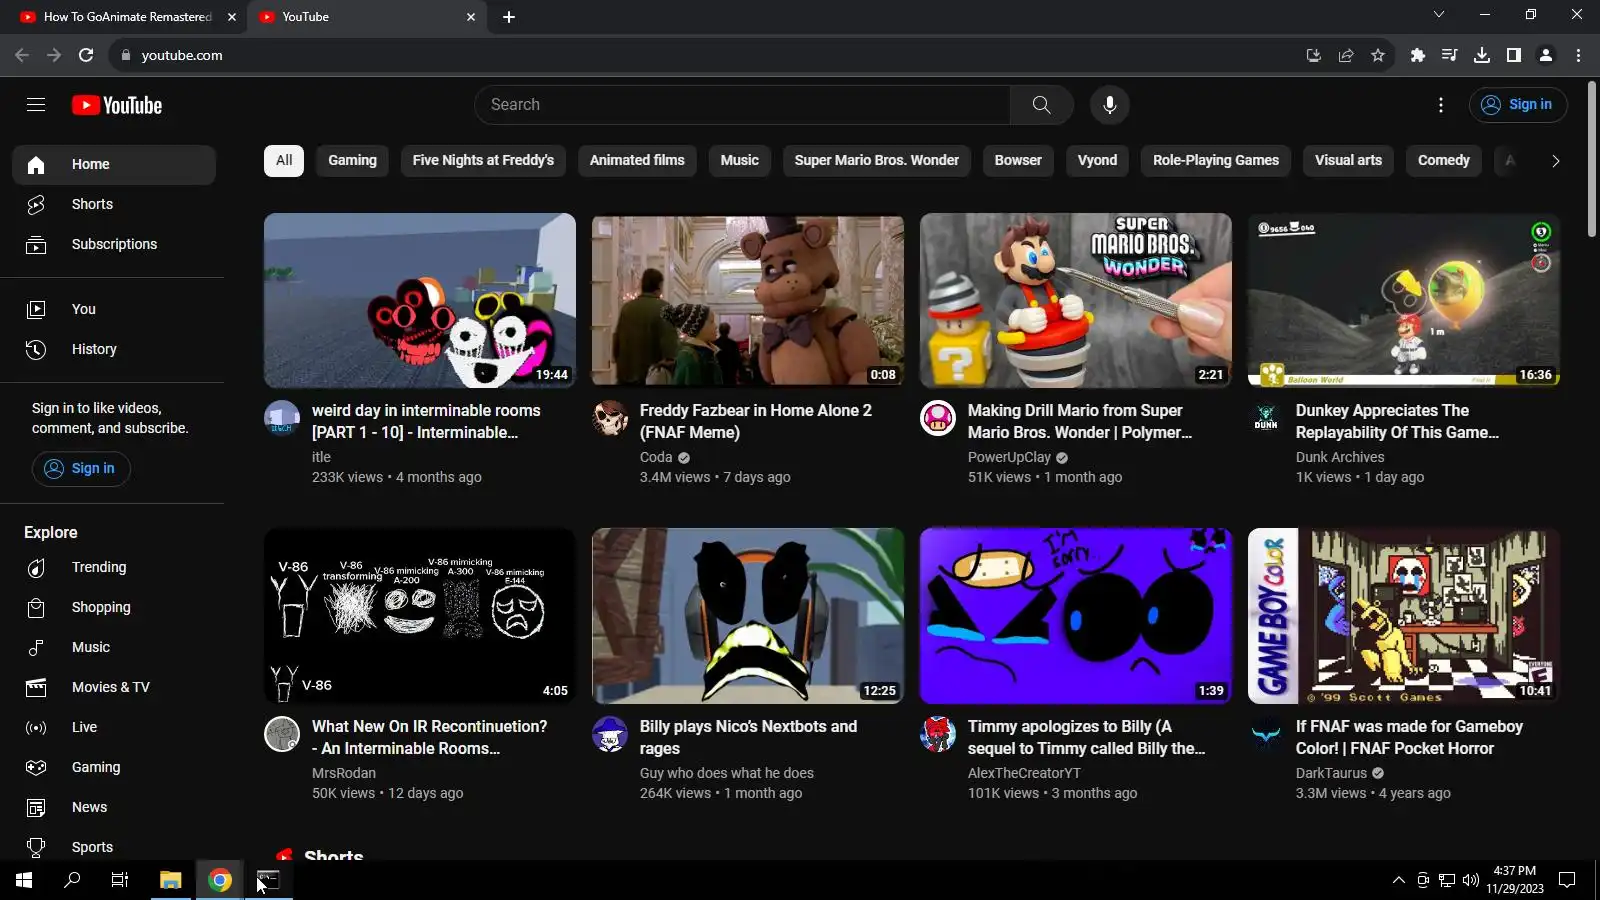The image size is (1600, 900).
Task: Open the hamburger guide menu
Action: coord(36,105)
